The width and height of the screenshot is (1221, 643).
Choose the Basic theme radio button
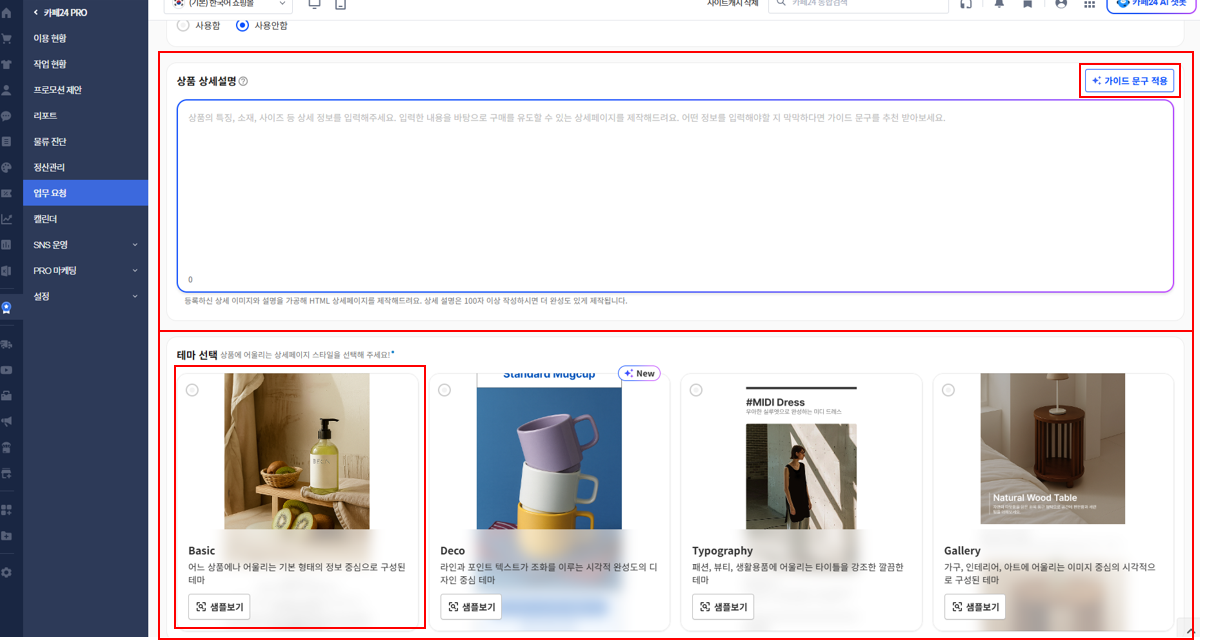pos(192,390)
